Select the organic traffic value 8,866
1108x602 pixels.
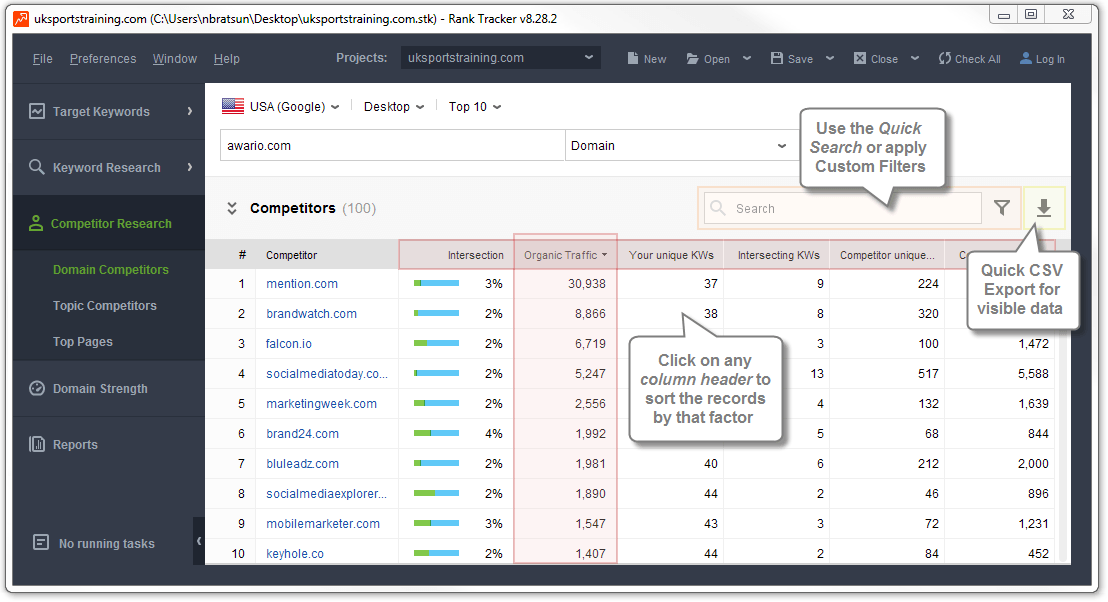589,313
